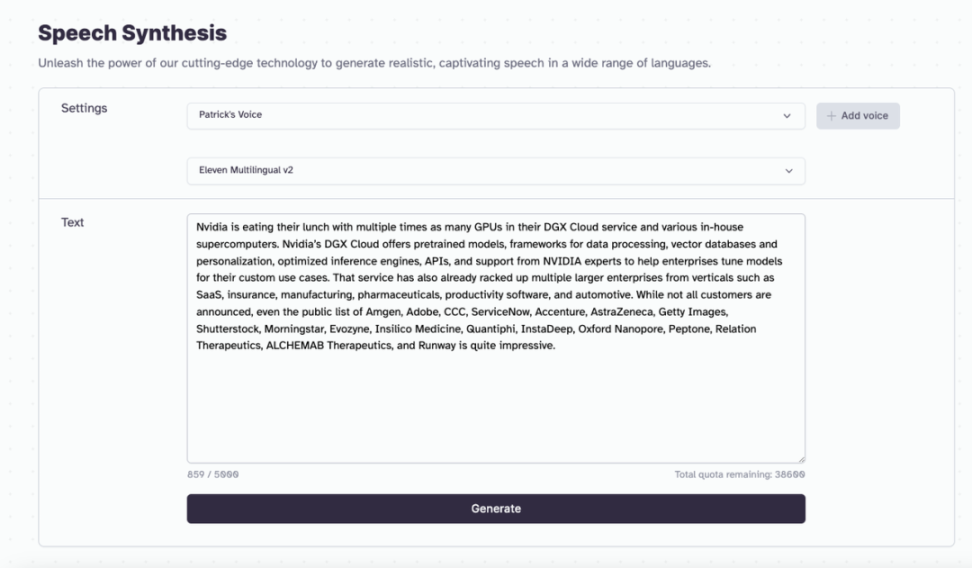Viewport: 972px width, 568px height.
Task: Click the empty area inside the text box
Action: point(495,410)
